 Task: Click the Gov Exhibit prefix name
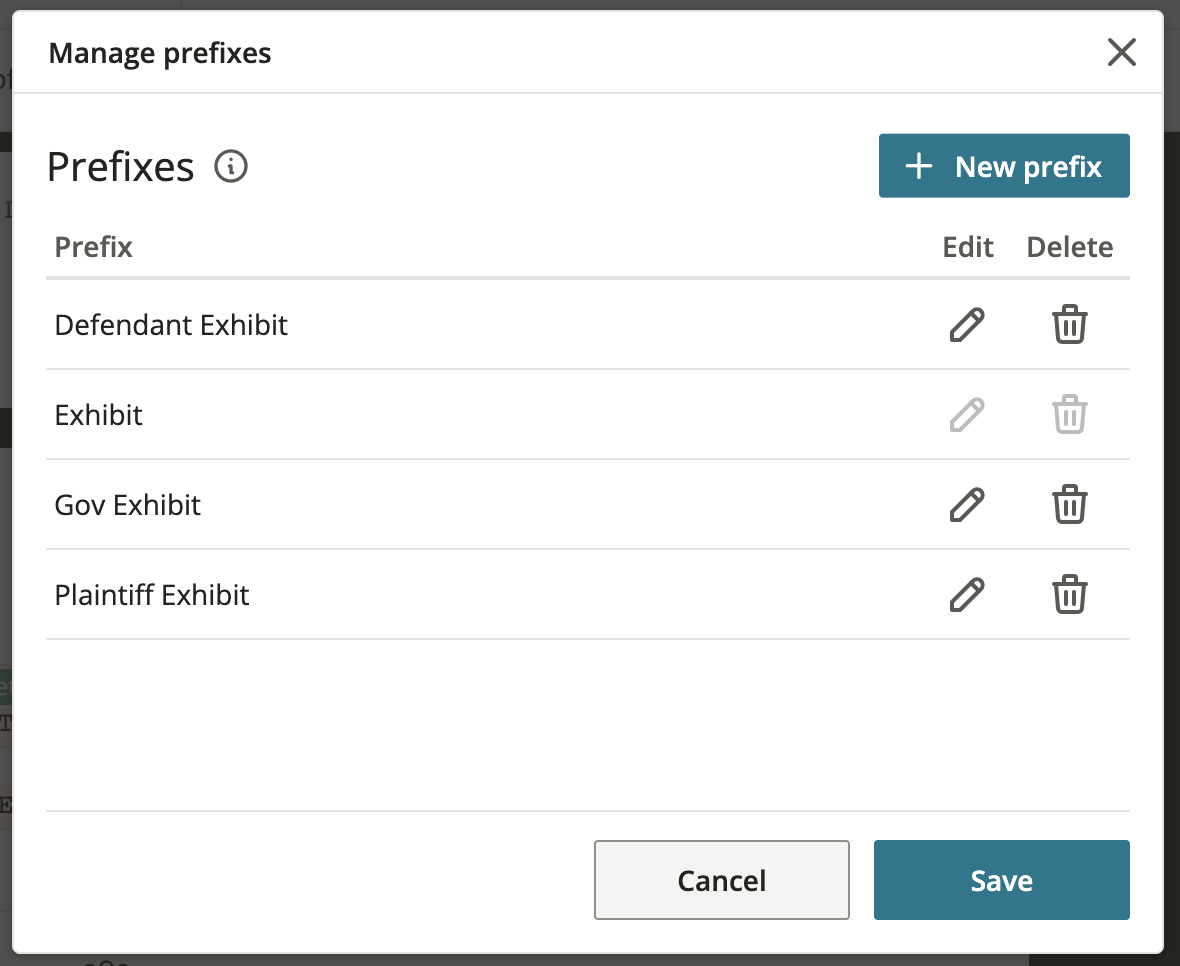point(128,505)
